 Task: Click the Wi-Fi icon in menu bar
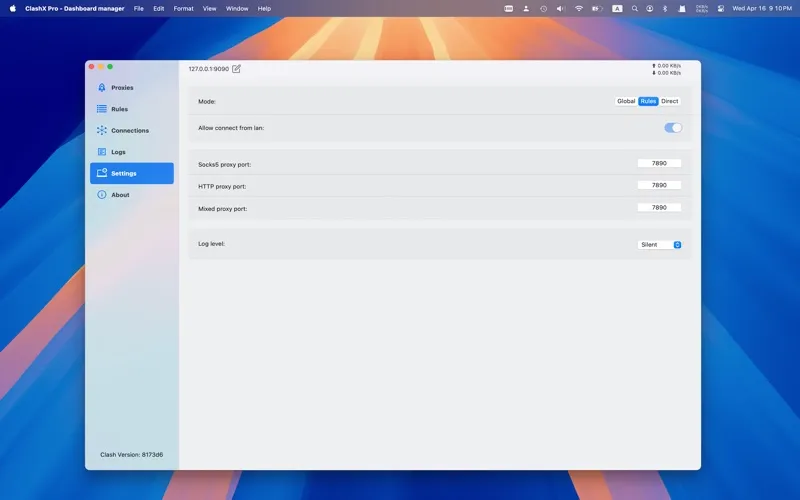point(579,9)
